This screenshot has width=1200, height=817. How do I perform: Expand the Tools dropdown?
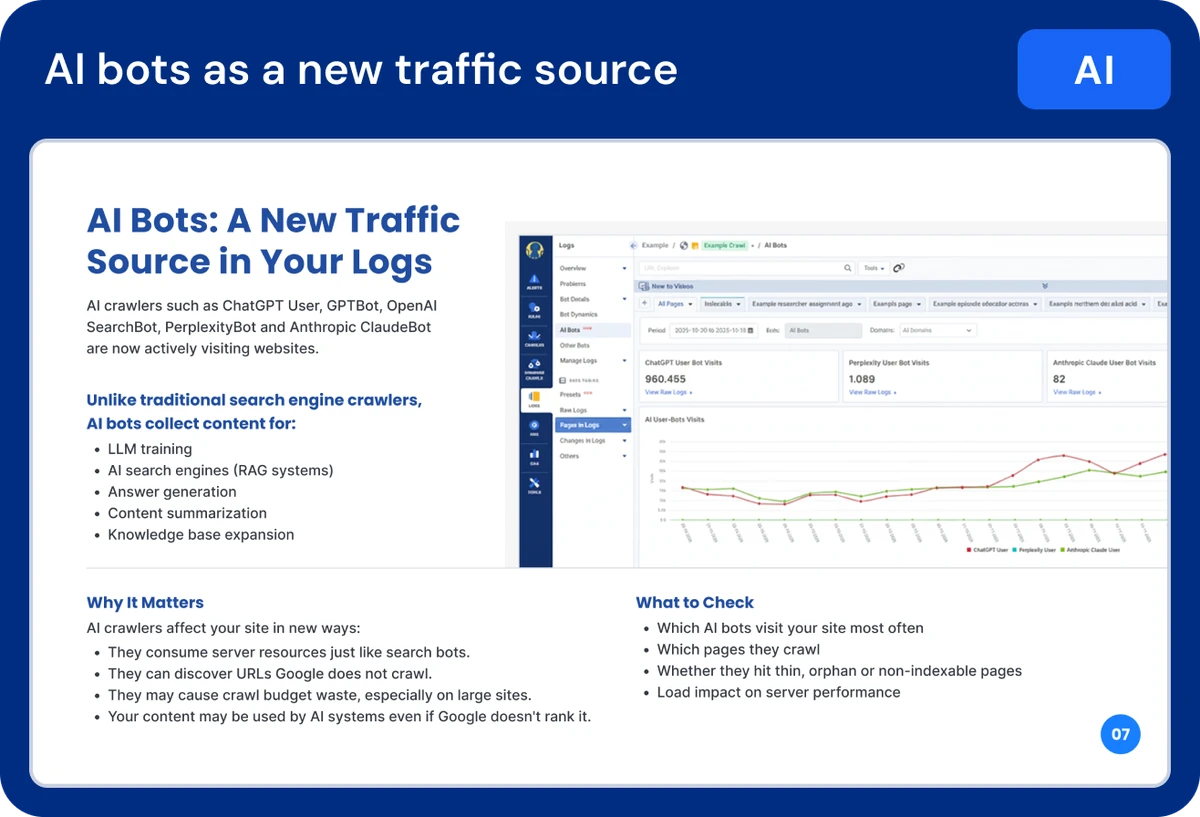coord(874,268)
